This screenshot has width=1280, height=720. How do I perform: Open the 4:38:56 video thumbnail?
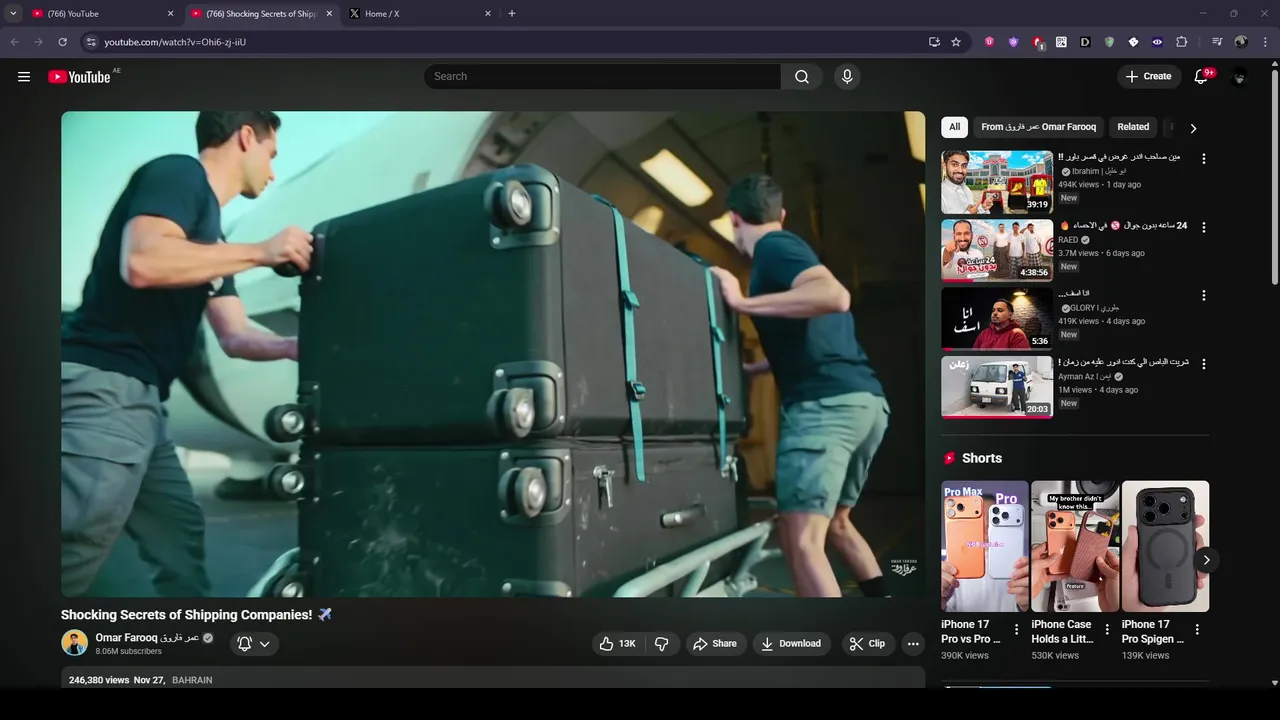[997, 250]
